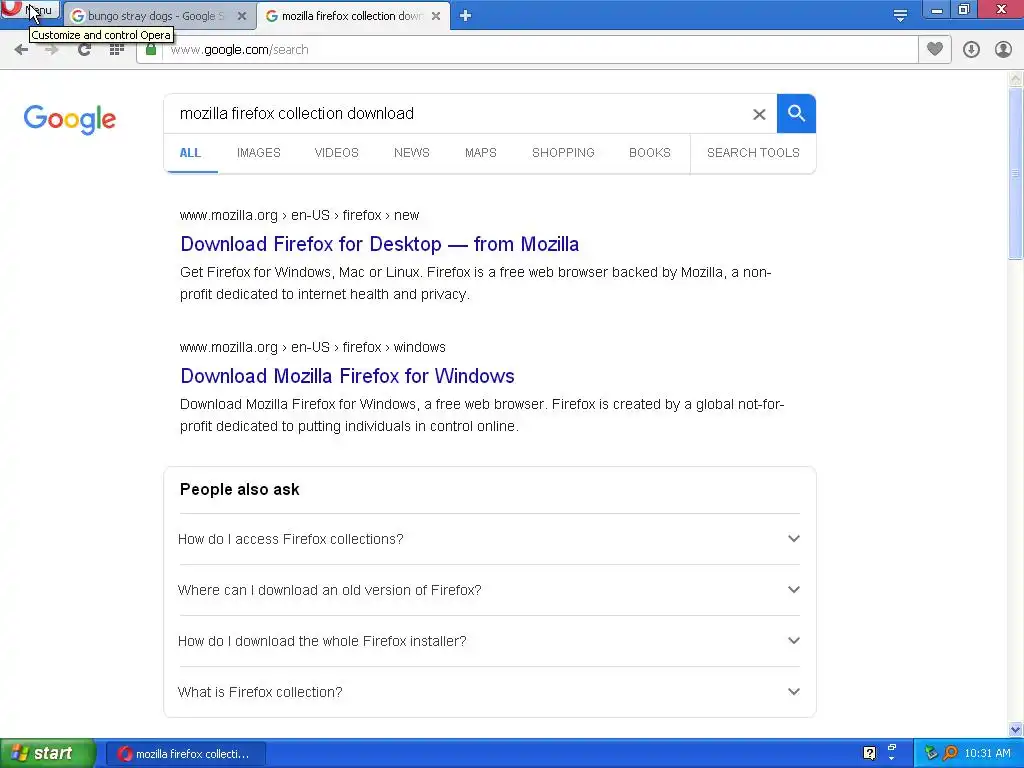1024x768 pixels.
Task: Click the scrollbar up arrow
Action: coord(1015,80)
